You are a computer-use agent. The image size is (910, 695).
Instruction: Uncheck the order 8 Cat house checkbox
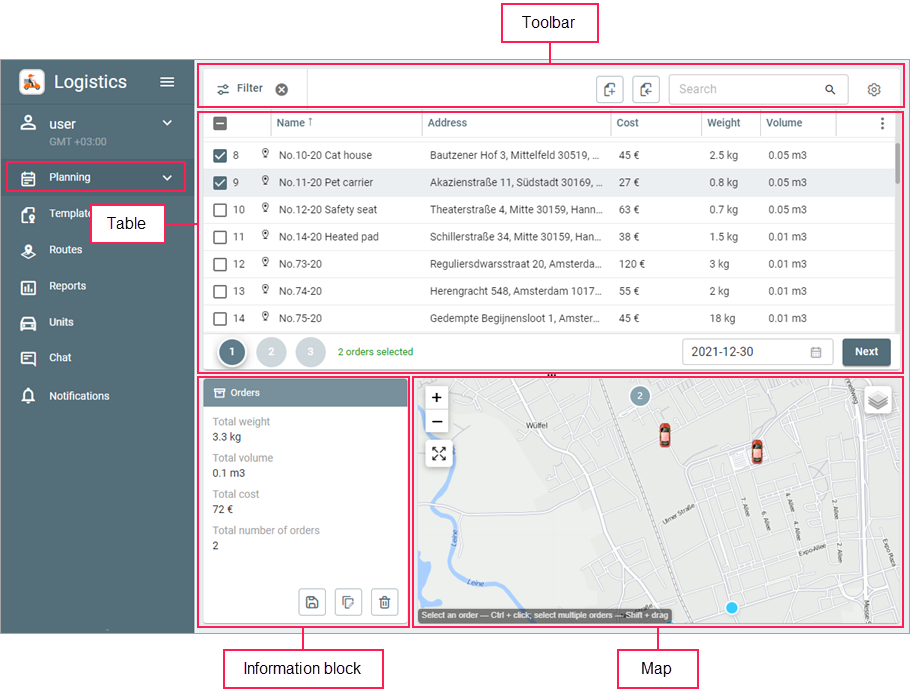coord(220,156)
